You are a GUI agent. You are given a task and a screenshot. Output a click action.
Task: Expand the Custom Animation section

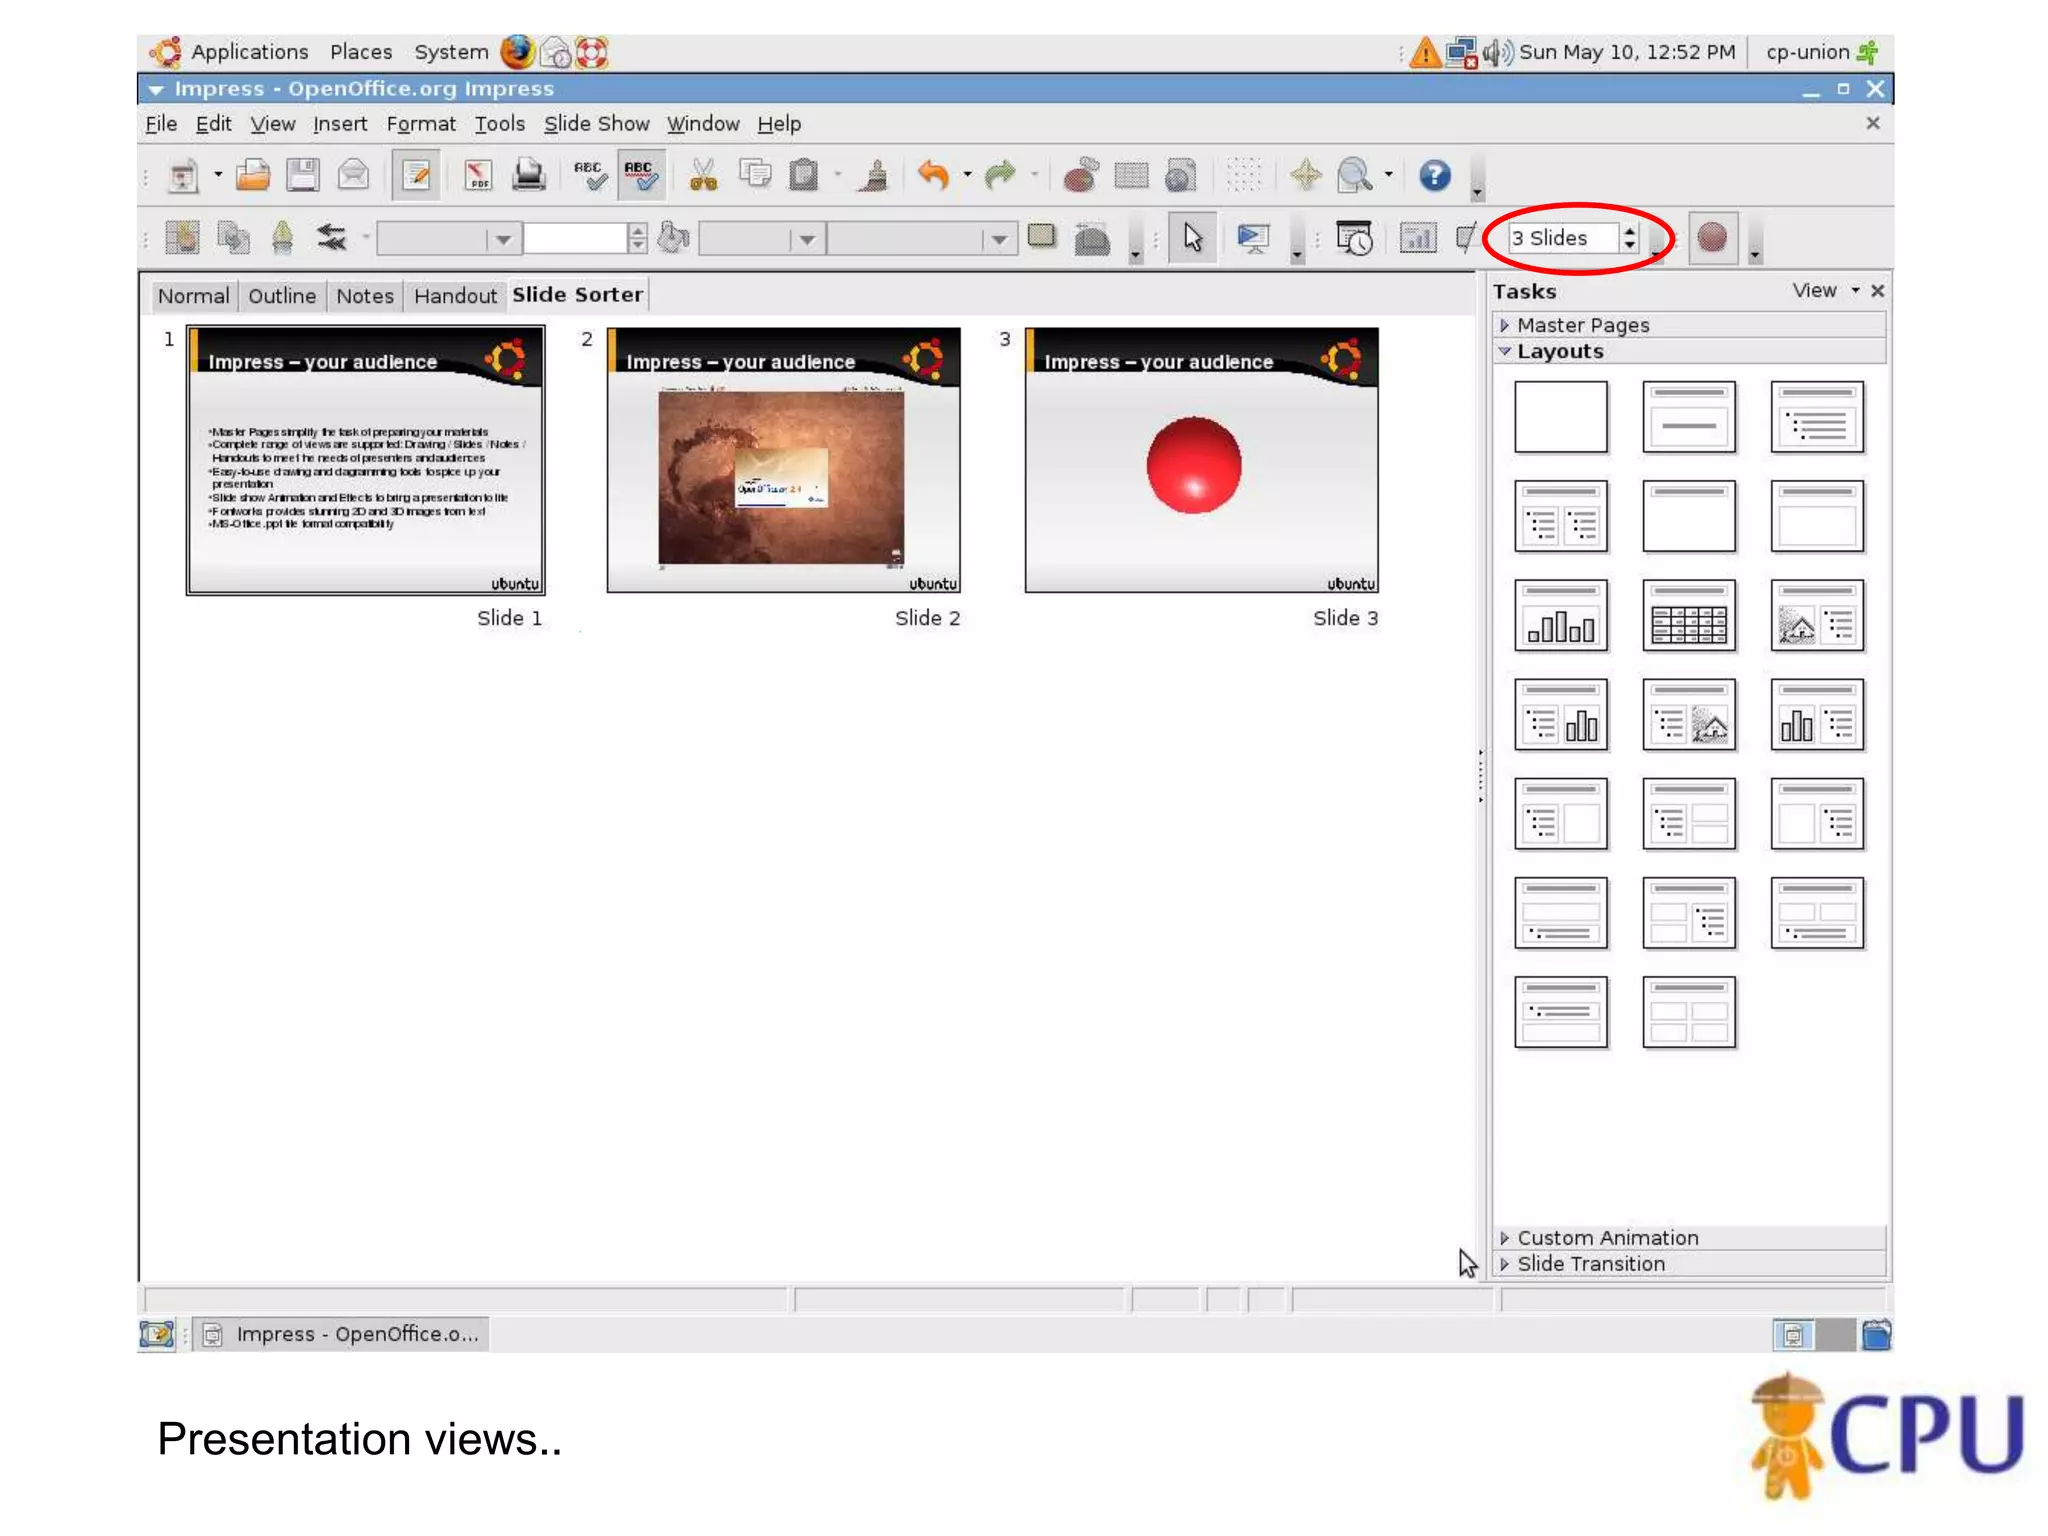coord(1690,1238)
